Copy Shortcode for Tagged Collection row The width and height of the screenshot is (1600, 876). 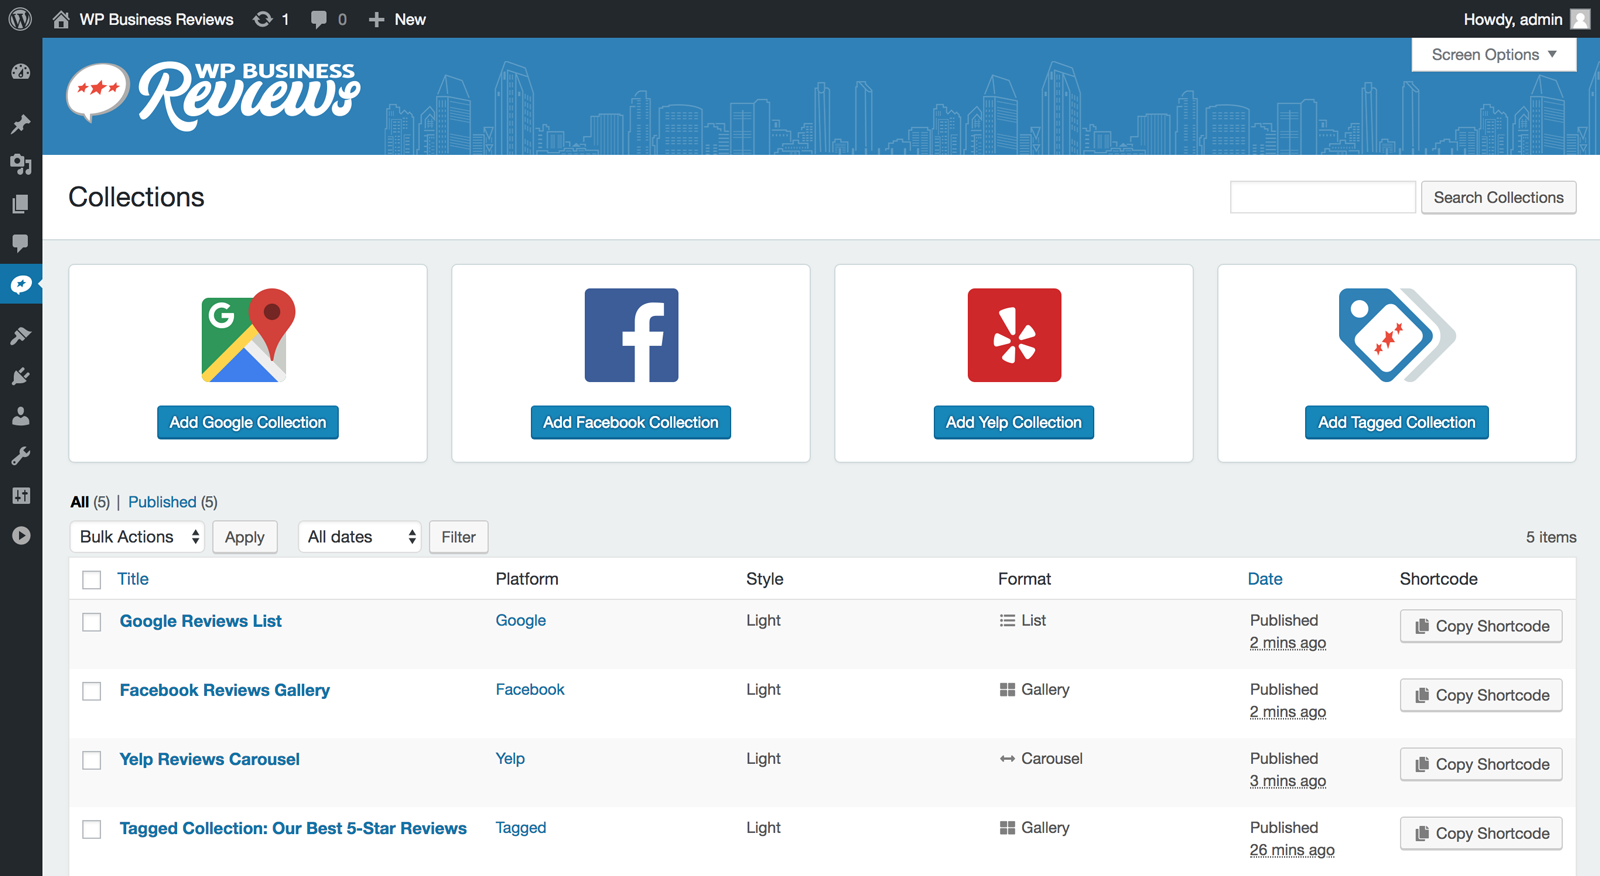1481,833
